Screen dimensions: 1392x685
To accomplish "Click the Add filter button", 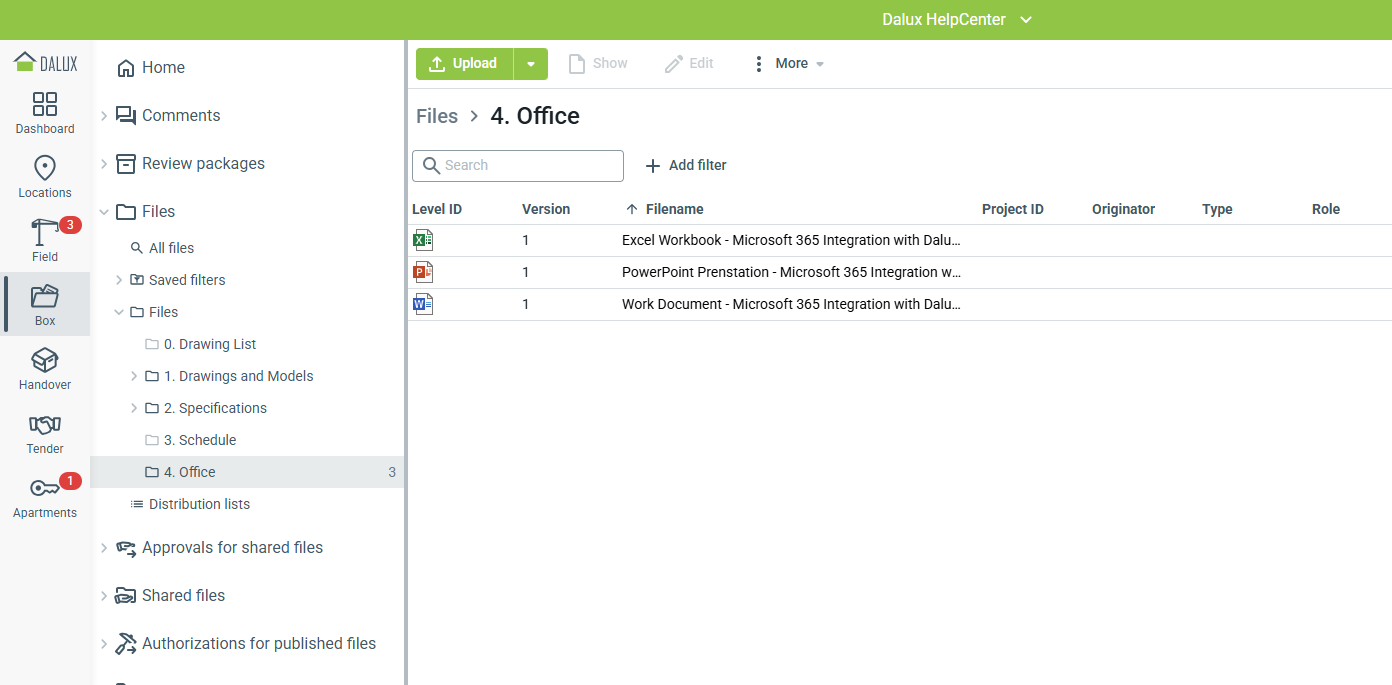I will 686,165.
